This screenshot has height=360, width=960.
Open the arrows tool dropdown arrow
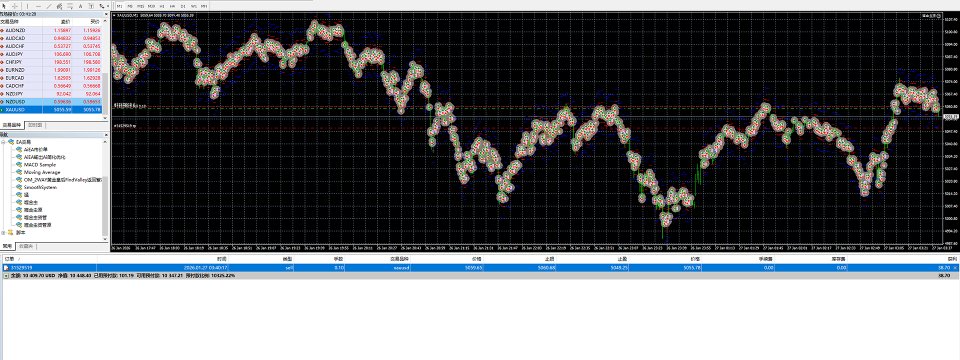(x=108, y=6)
